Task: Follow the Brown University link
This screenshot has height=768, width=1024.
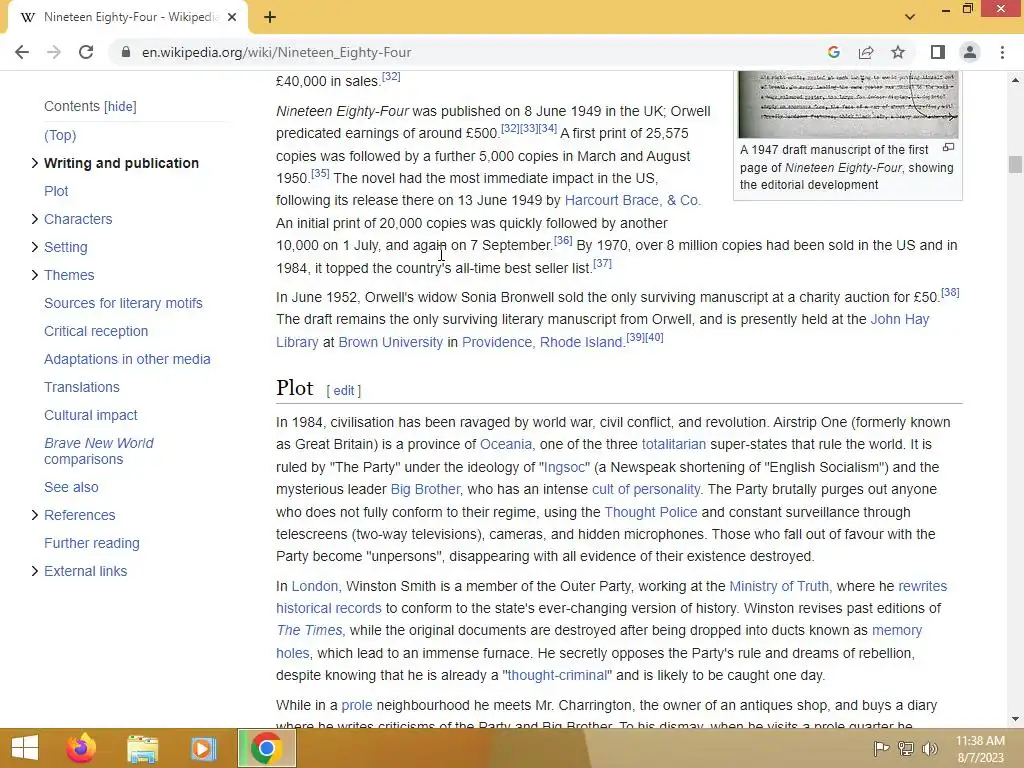Action: tap(391, 342)
